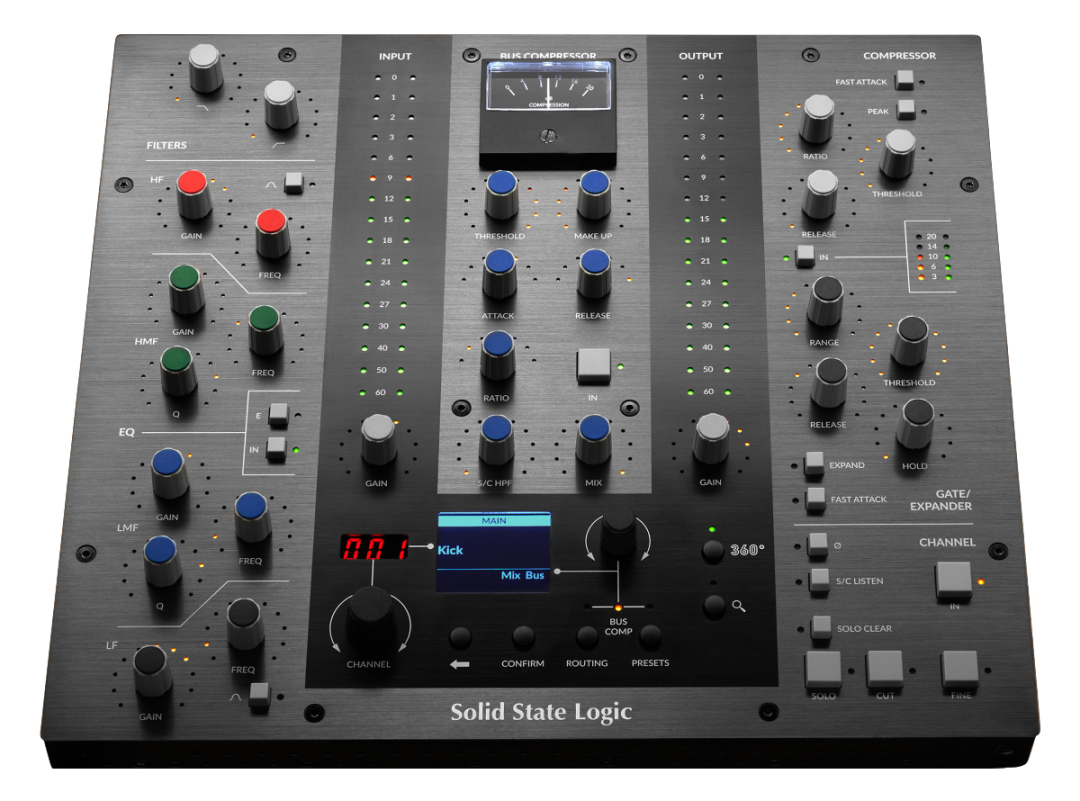Click the bus compressor RELEASE knob
Screen dimensions: 1080x801
click(x=594, y=273)
